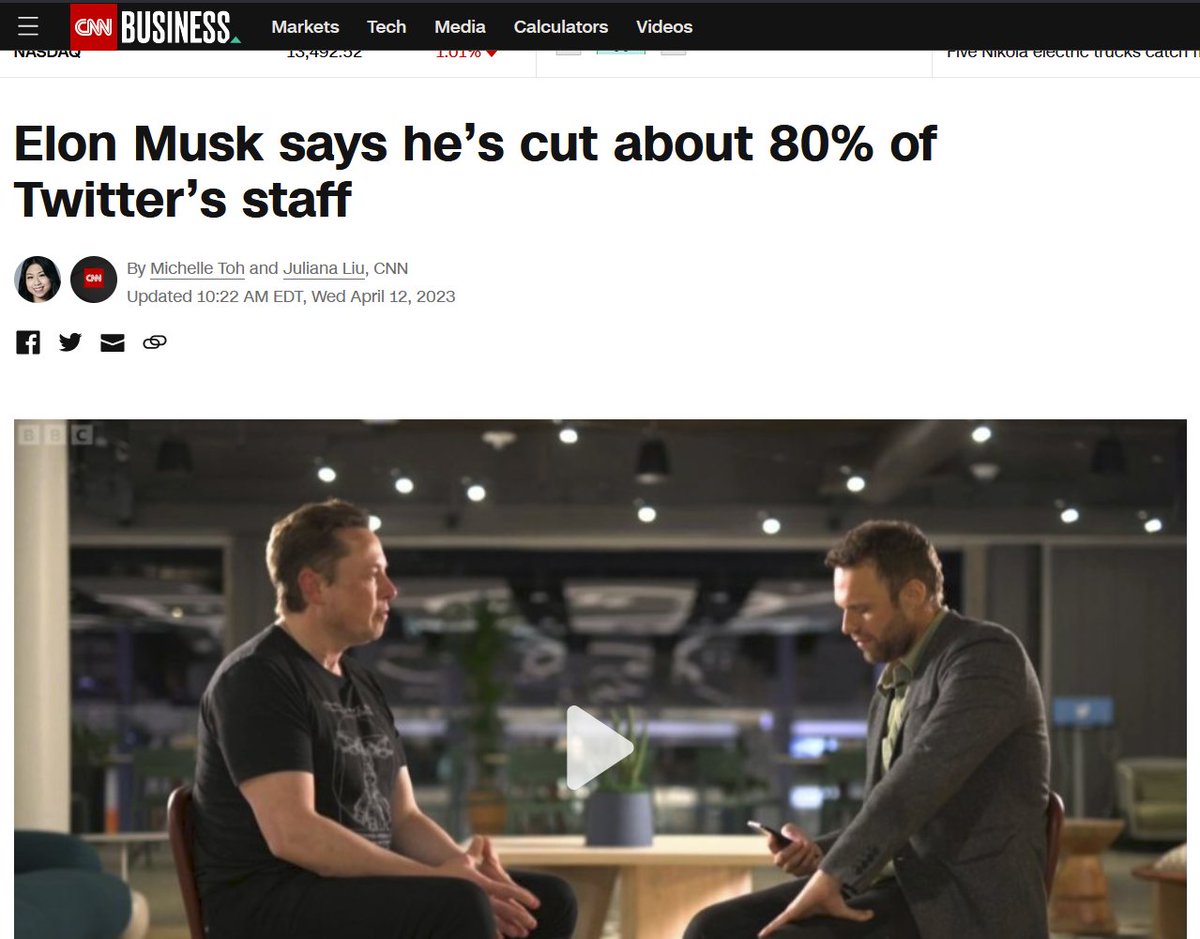Viewport: 1200px width, 939px height.
Task: Click the article headline about Twitter staff
Action: (x=475, y=172)
